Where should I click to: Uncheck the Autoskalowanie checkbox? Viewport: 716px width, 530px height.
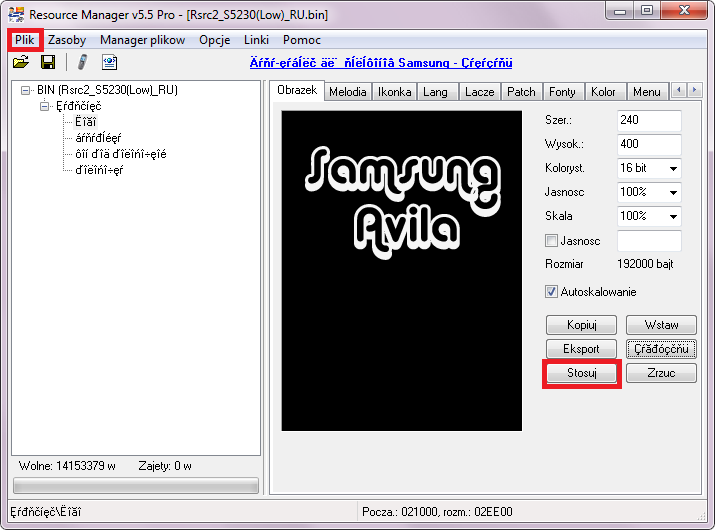(551, 292)
